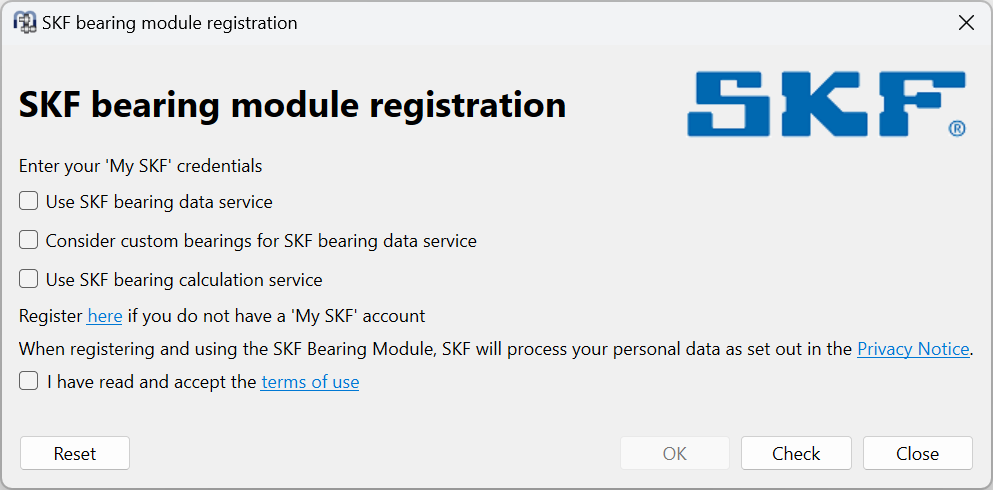
Task: Tick the 'I have read and accept' checkbox
Action: (x=29, y=380)
